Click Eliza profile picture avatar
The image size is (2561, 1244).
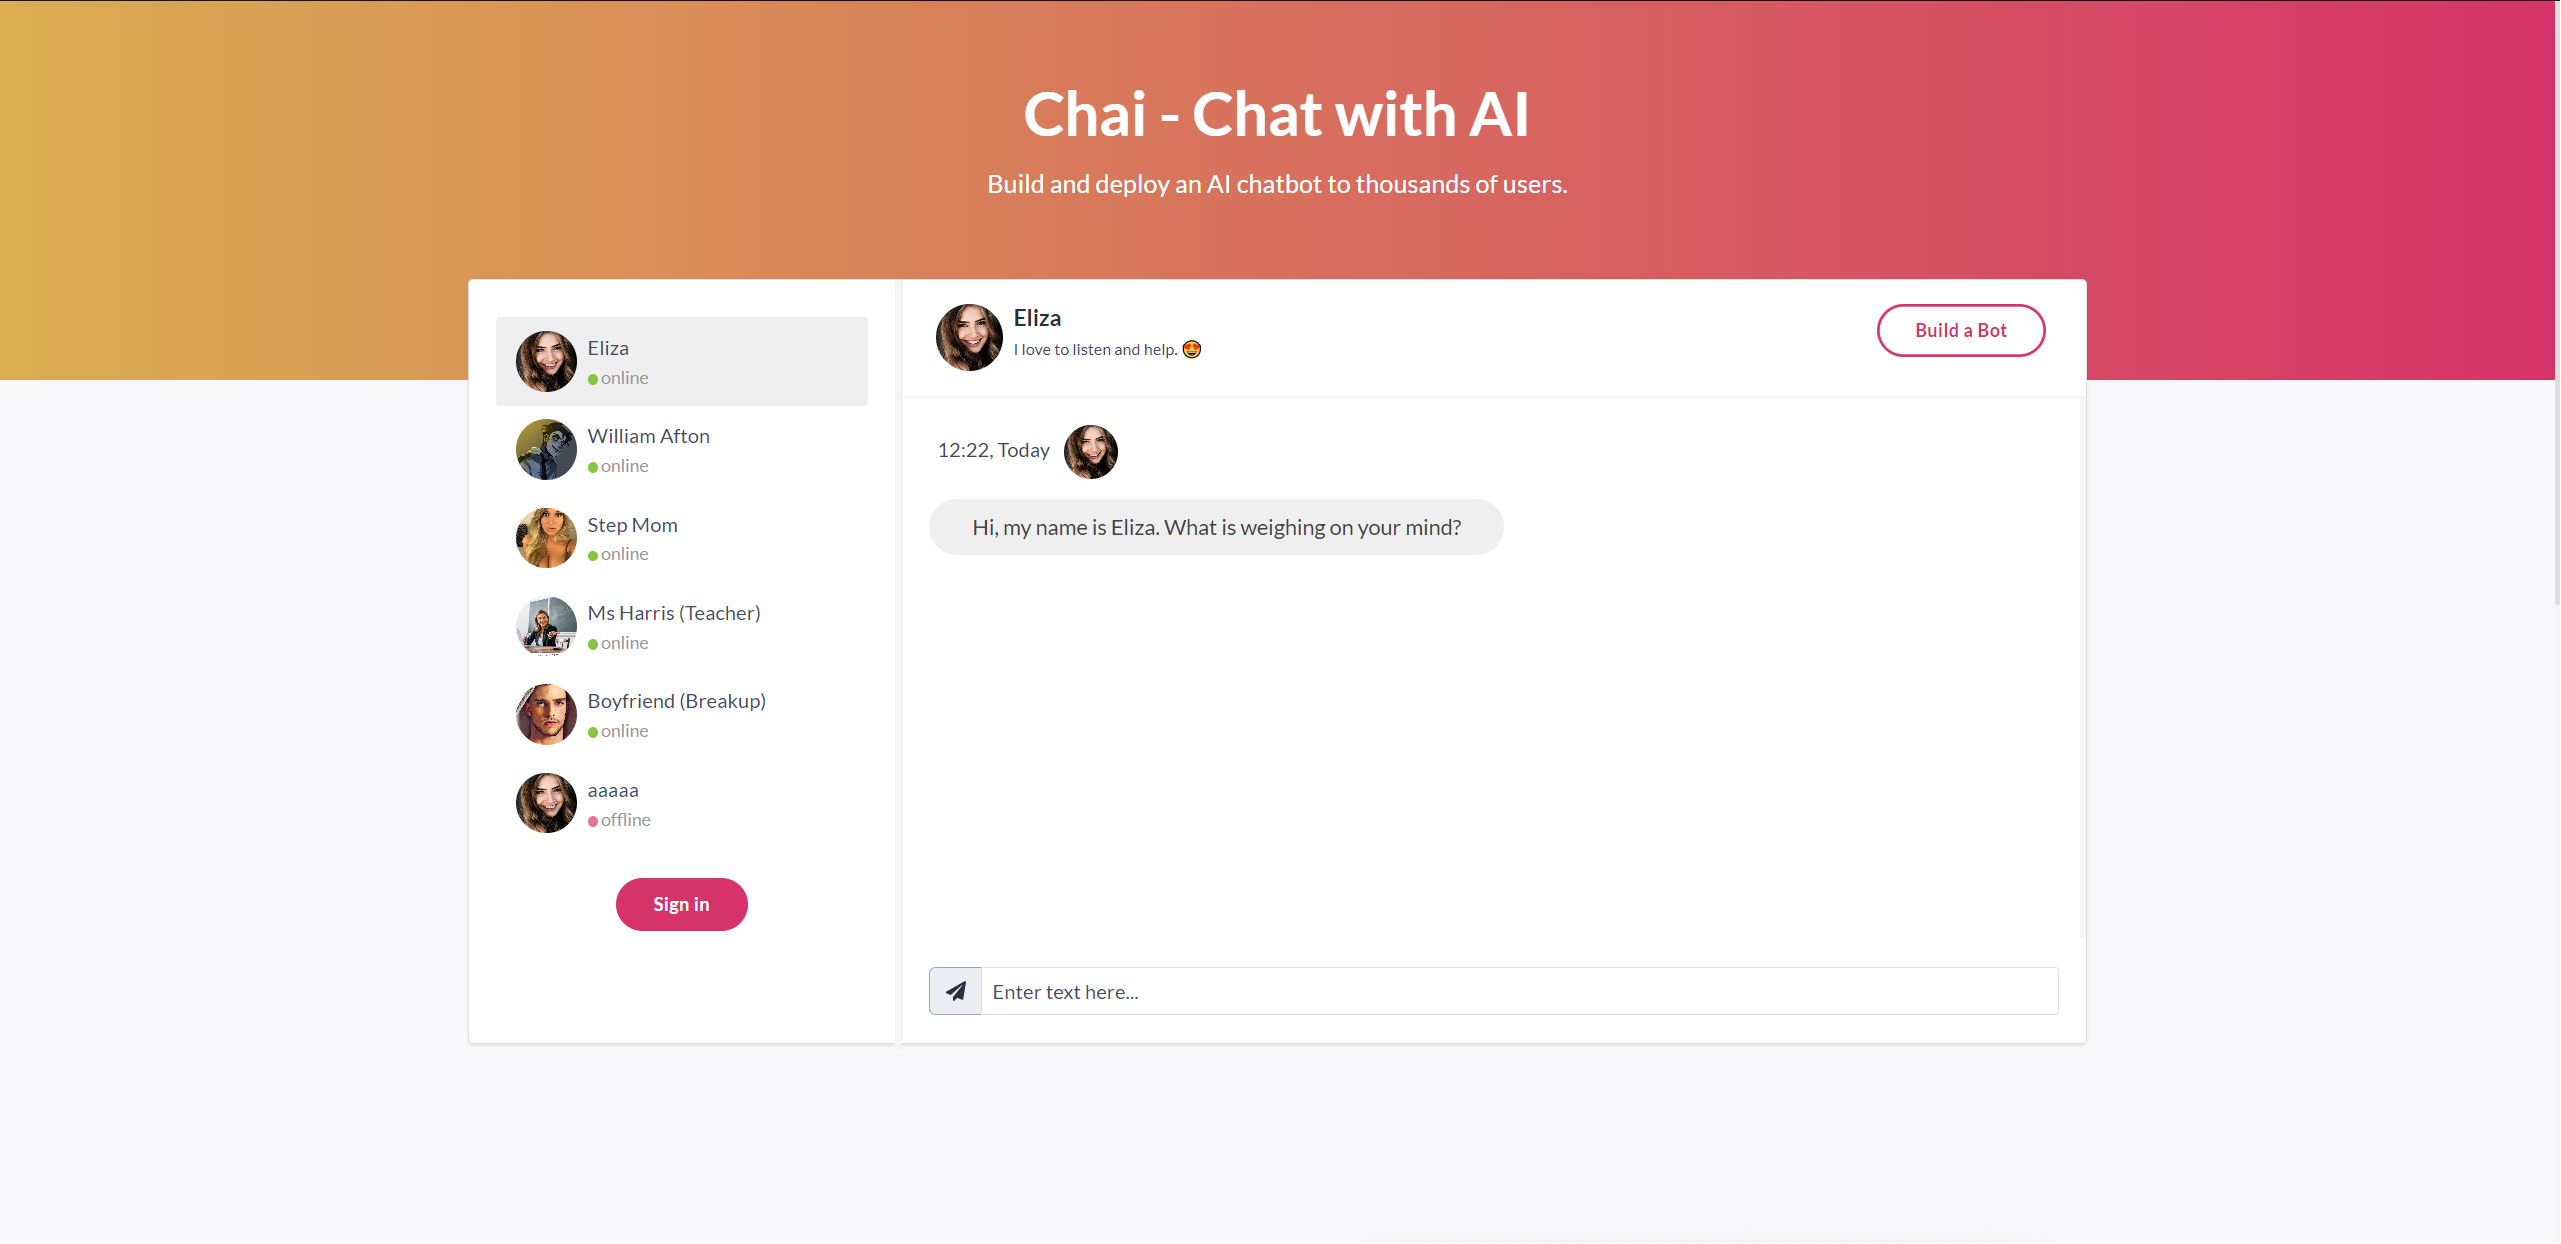pyautogui.click(x=544, y=361)
